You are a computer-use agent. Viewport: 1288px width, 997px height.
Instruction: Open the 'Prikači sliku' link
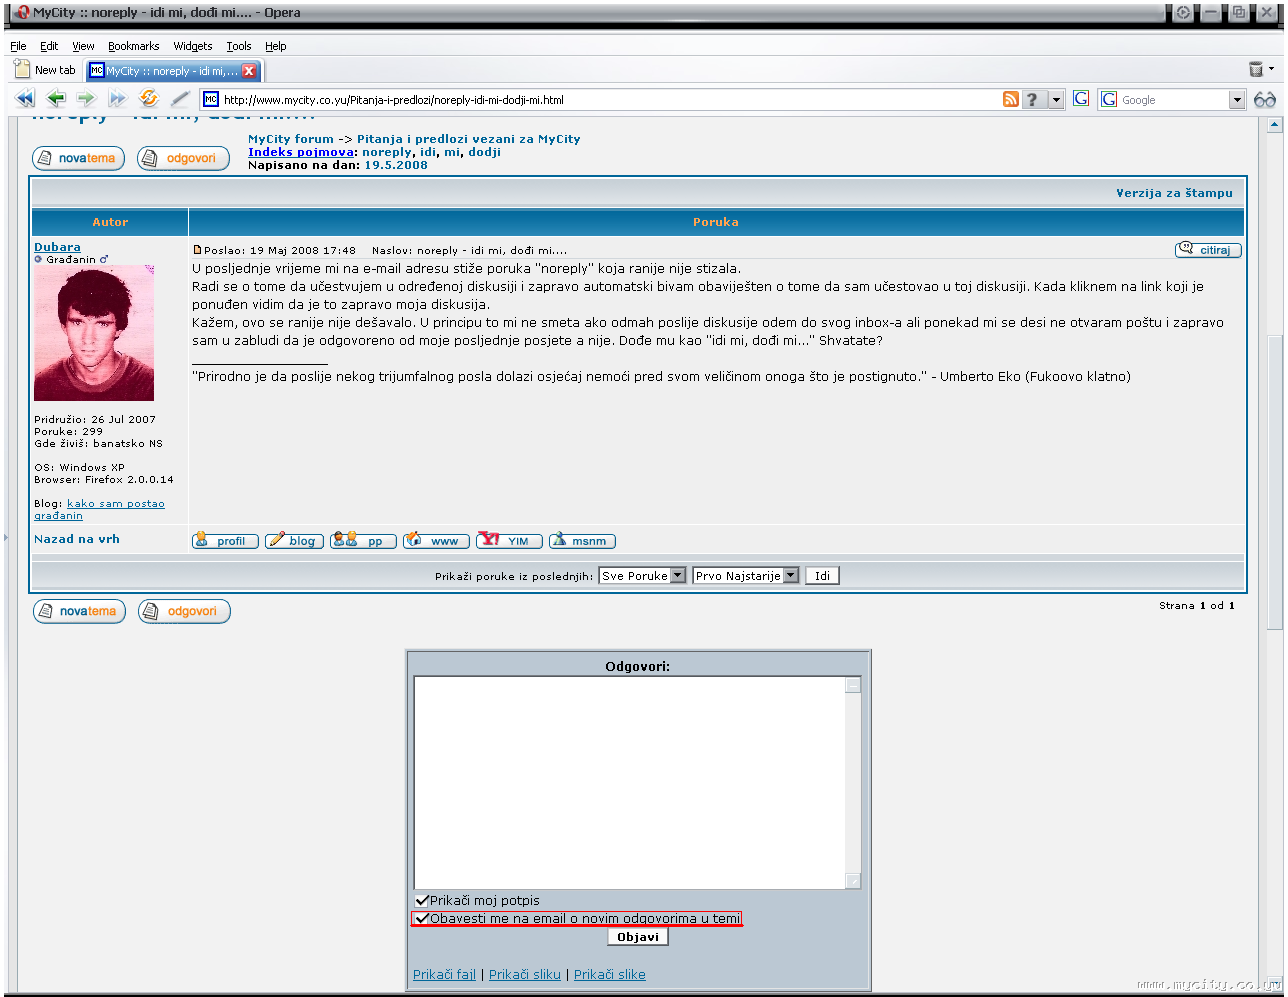pos(525,974)
